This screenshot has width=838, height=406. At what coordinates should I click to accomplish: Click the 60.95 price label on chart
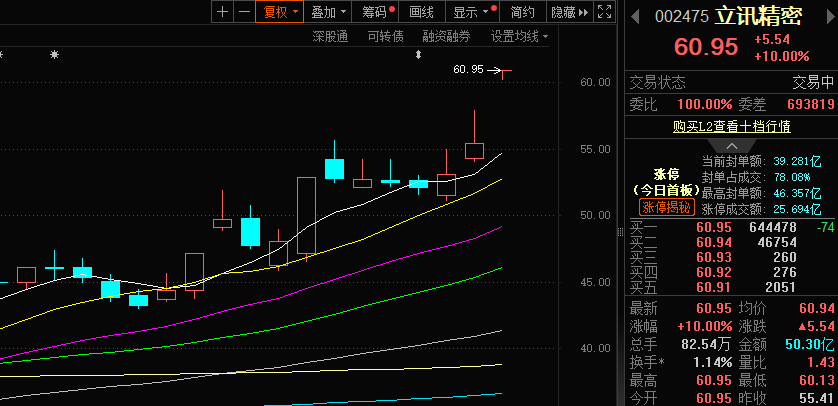tap(468, 69)
